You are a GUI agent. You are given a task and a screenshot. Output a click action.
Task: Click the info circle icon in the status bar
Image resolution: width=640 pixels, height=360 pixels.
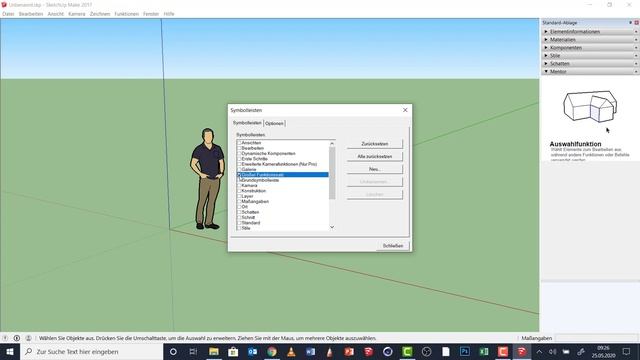[17, 338]
